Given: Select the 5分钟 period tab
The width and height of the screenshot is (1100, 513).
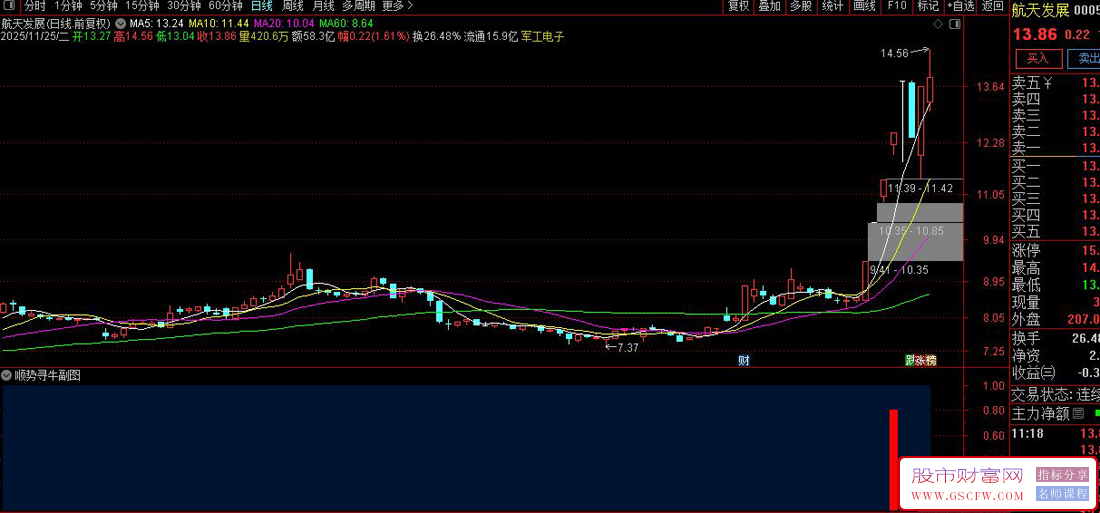Looking at the screenshot, I should click(103, 6).
